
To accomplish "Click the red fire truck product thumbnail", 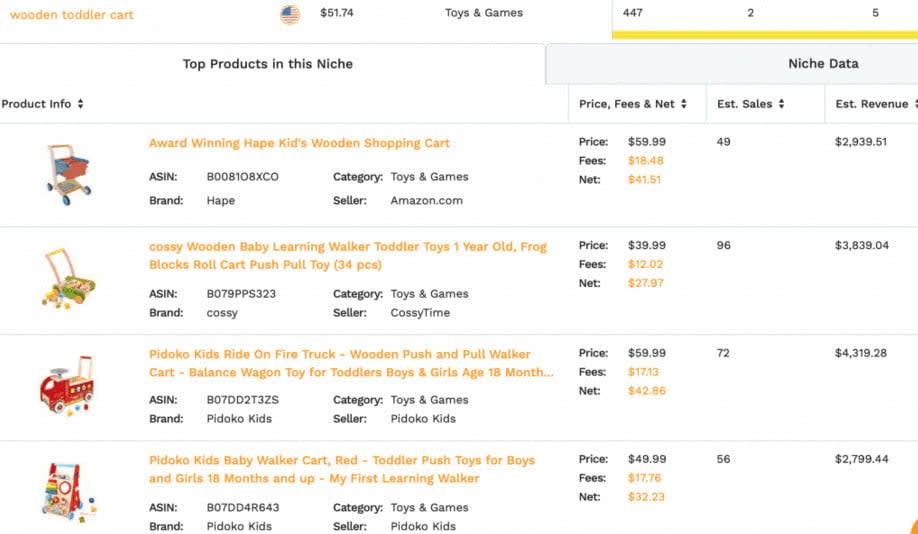I will point(67,385).
